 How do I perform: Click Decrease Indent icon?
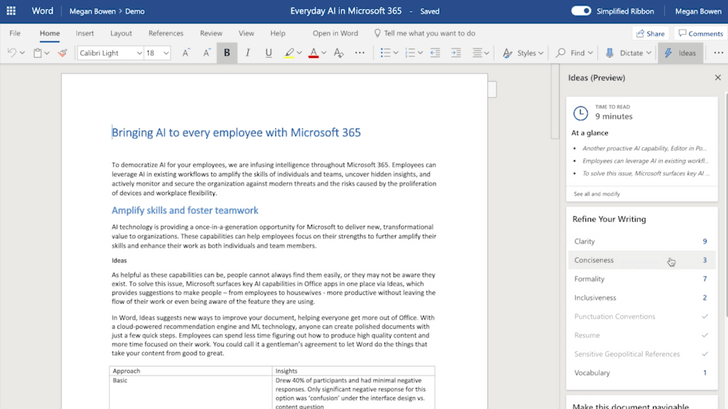[x=435, y=53]
